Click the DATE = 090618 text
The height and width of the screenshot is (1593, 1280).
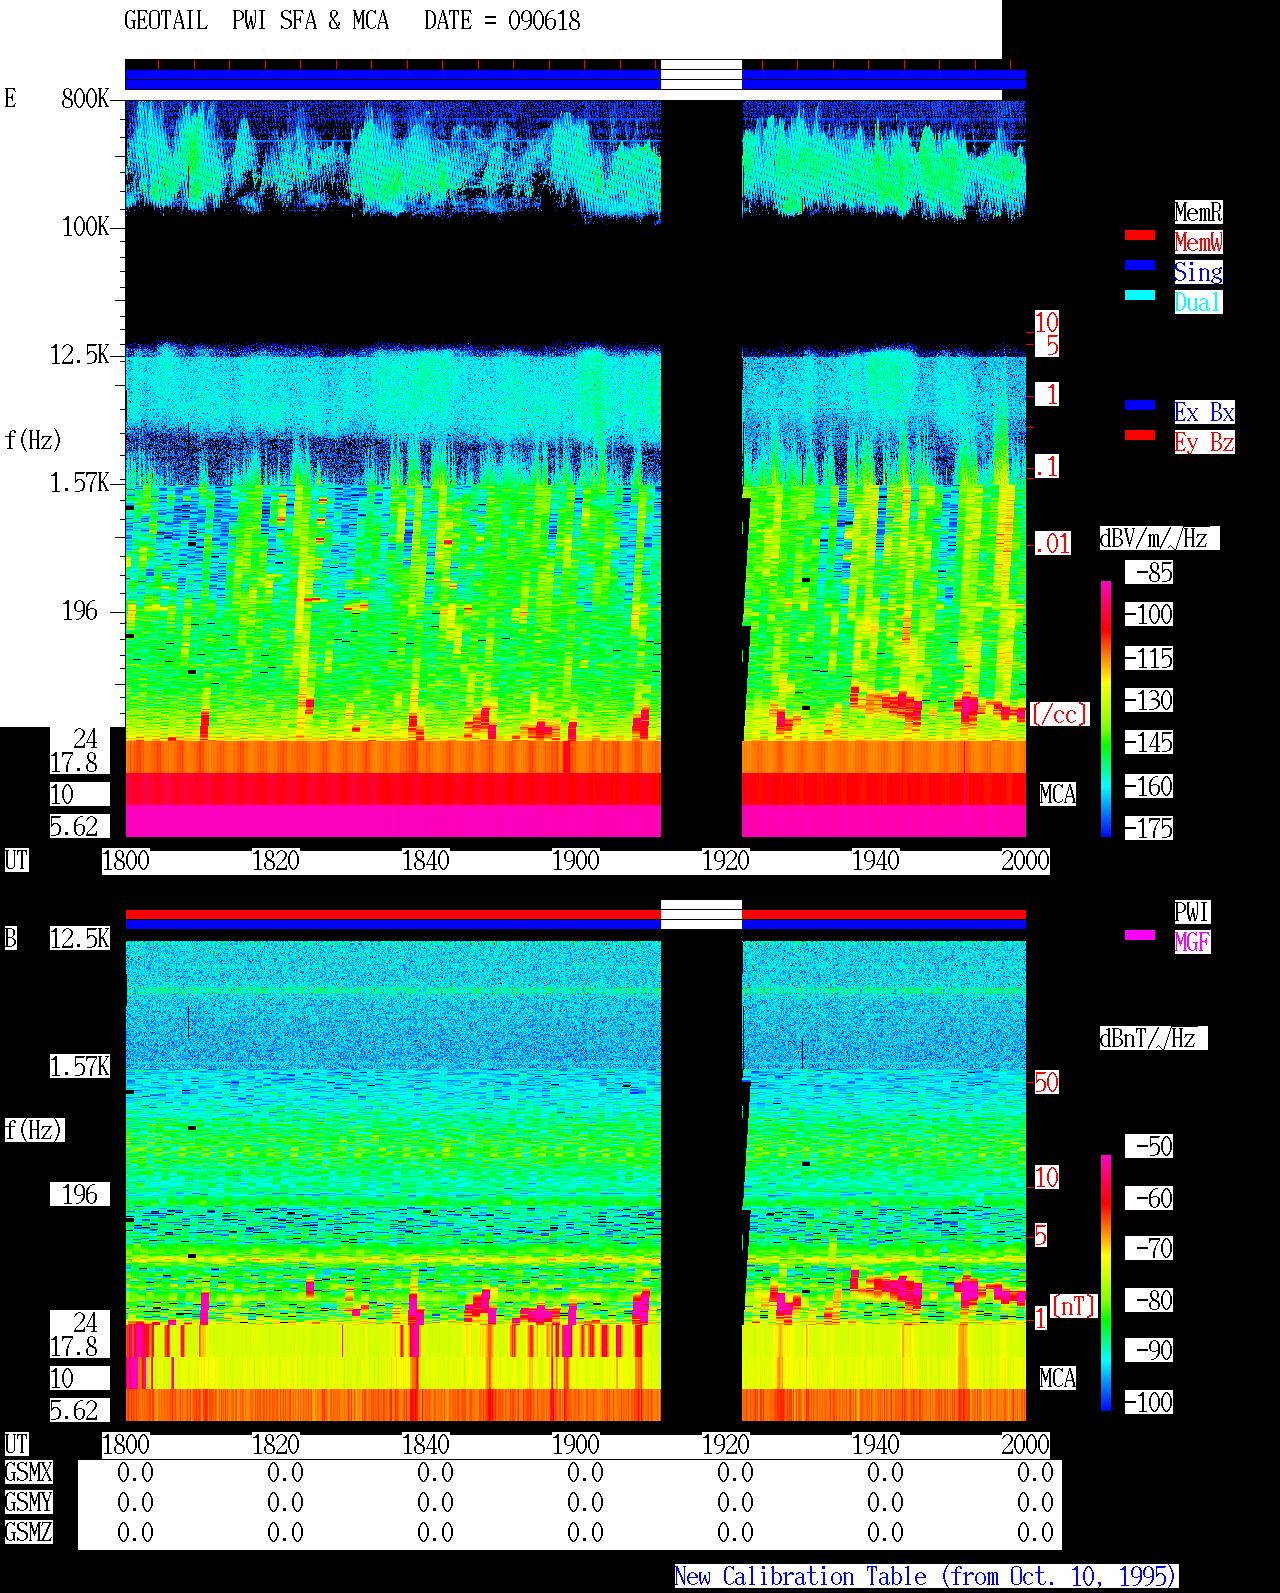click(502, 21)
